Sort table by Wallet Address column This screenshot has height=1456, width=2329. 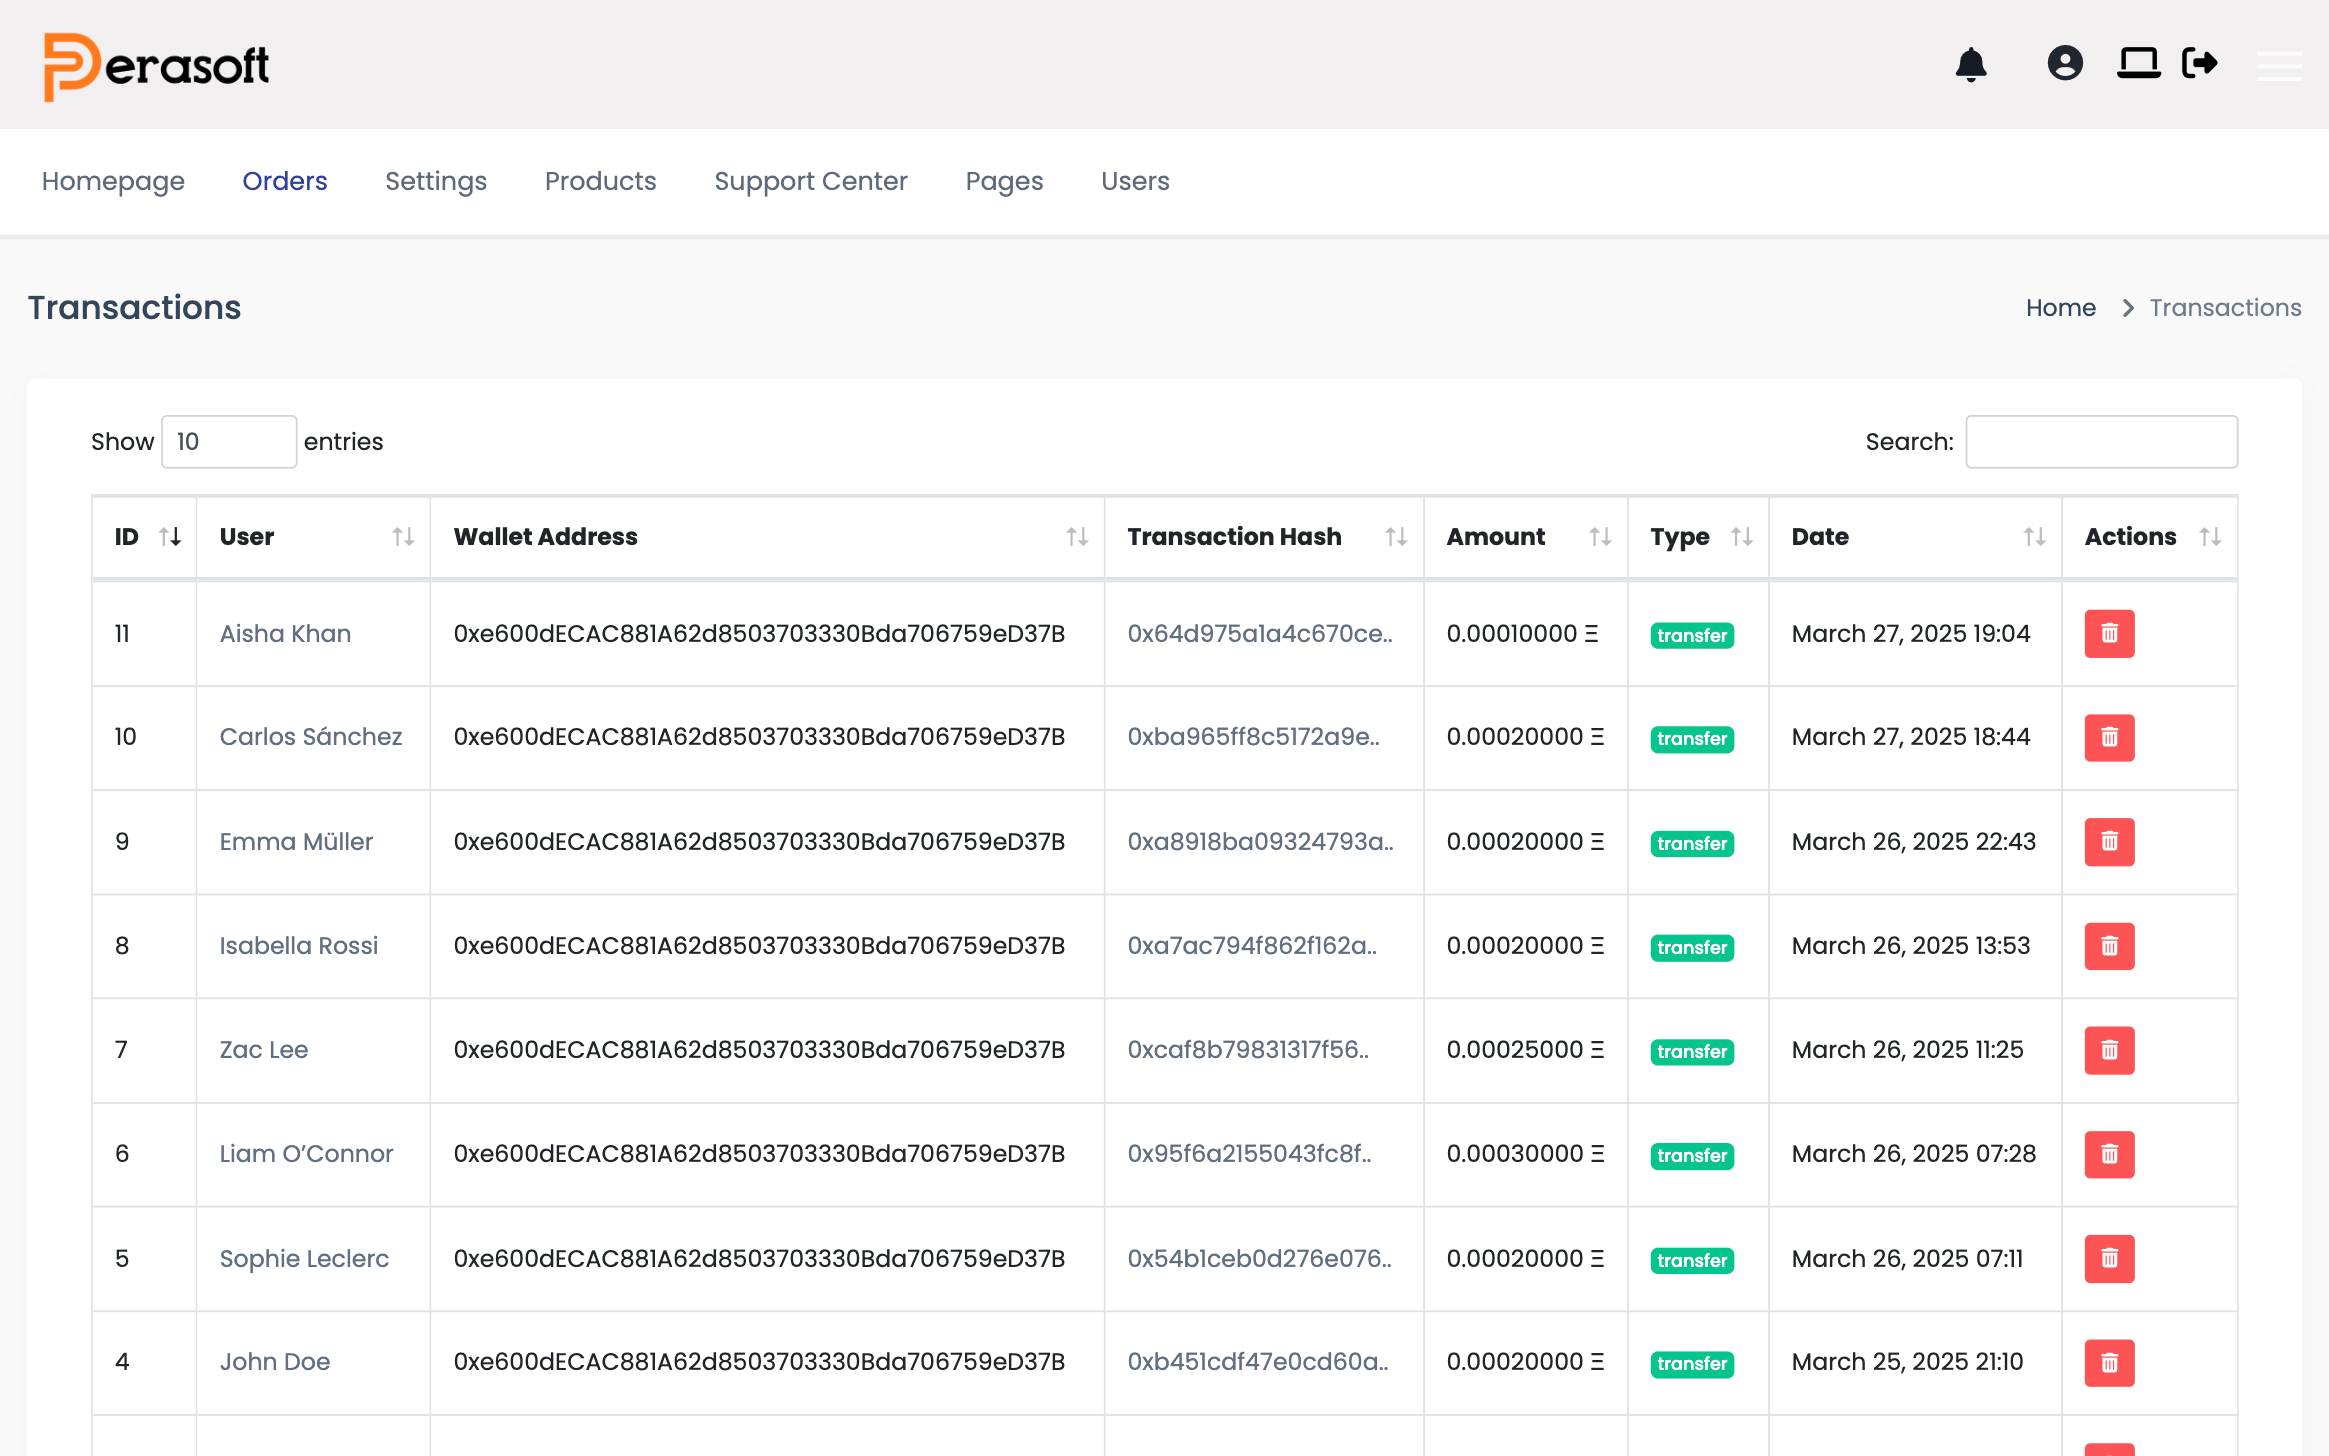coord(767,537)
